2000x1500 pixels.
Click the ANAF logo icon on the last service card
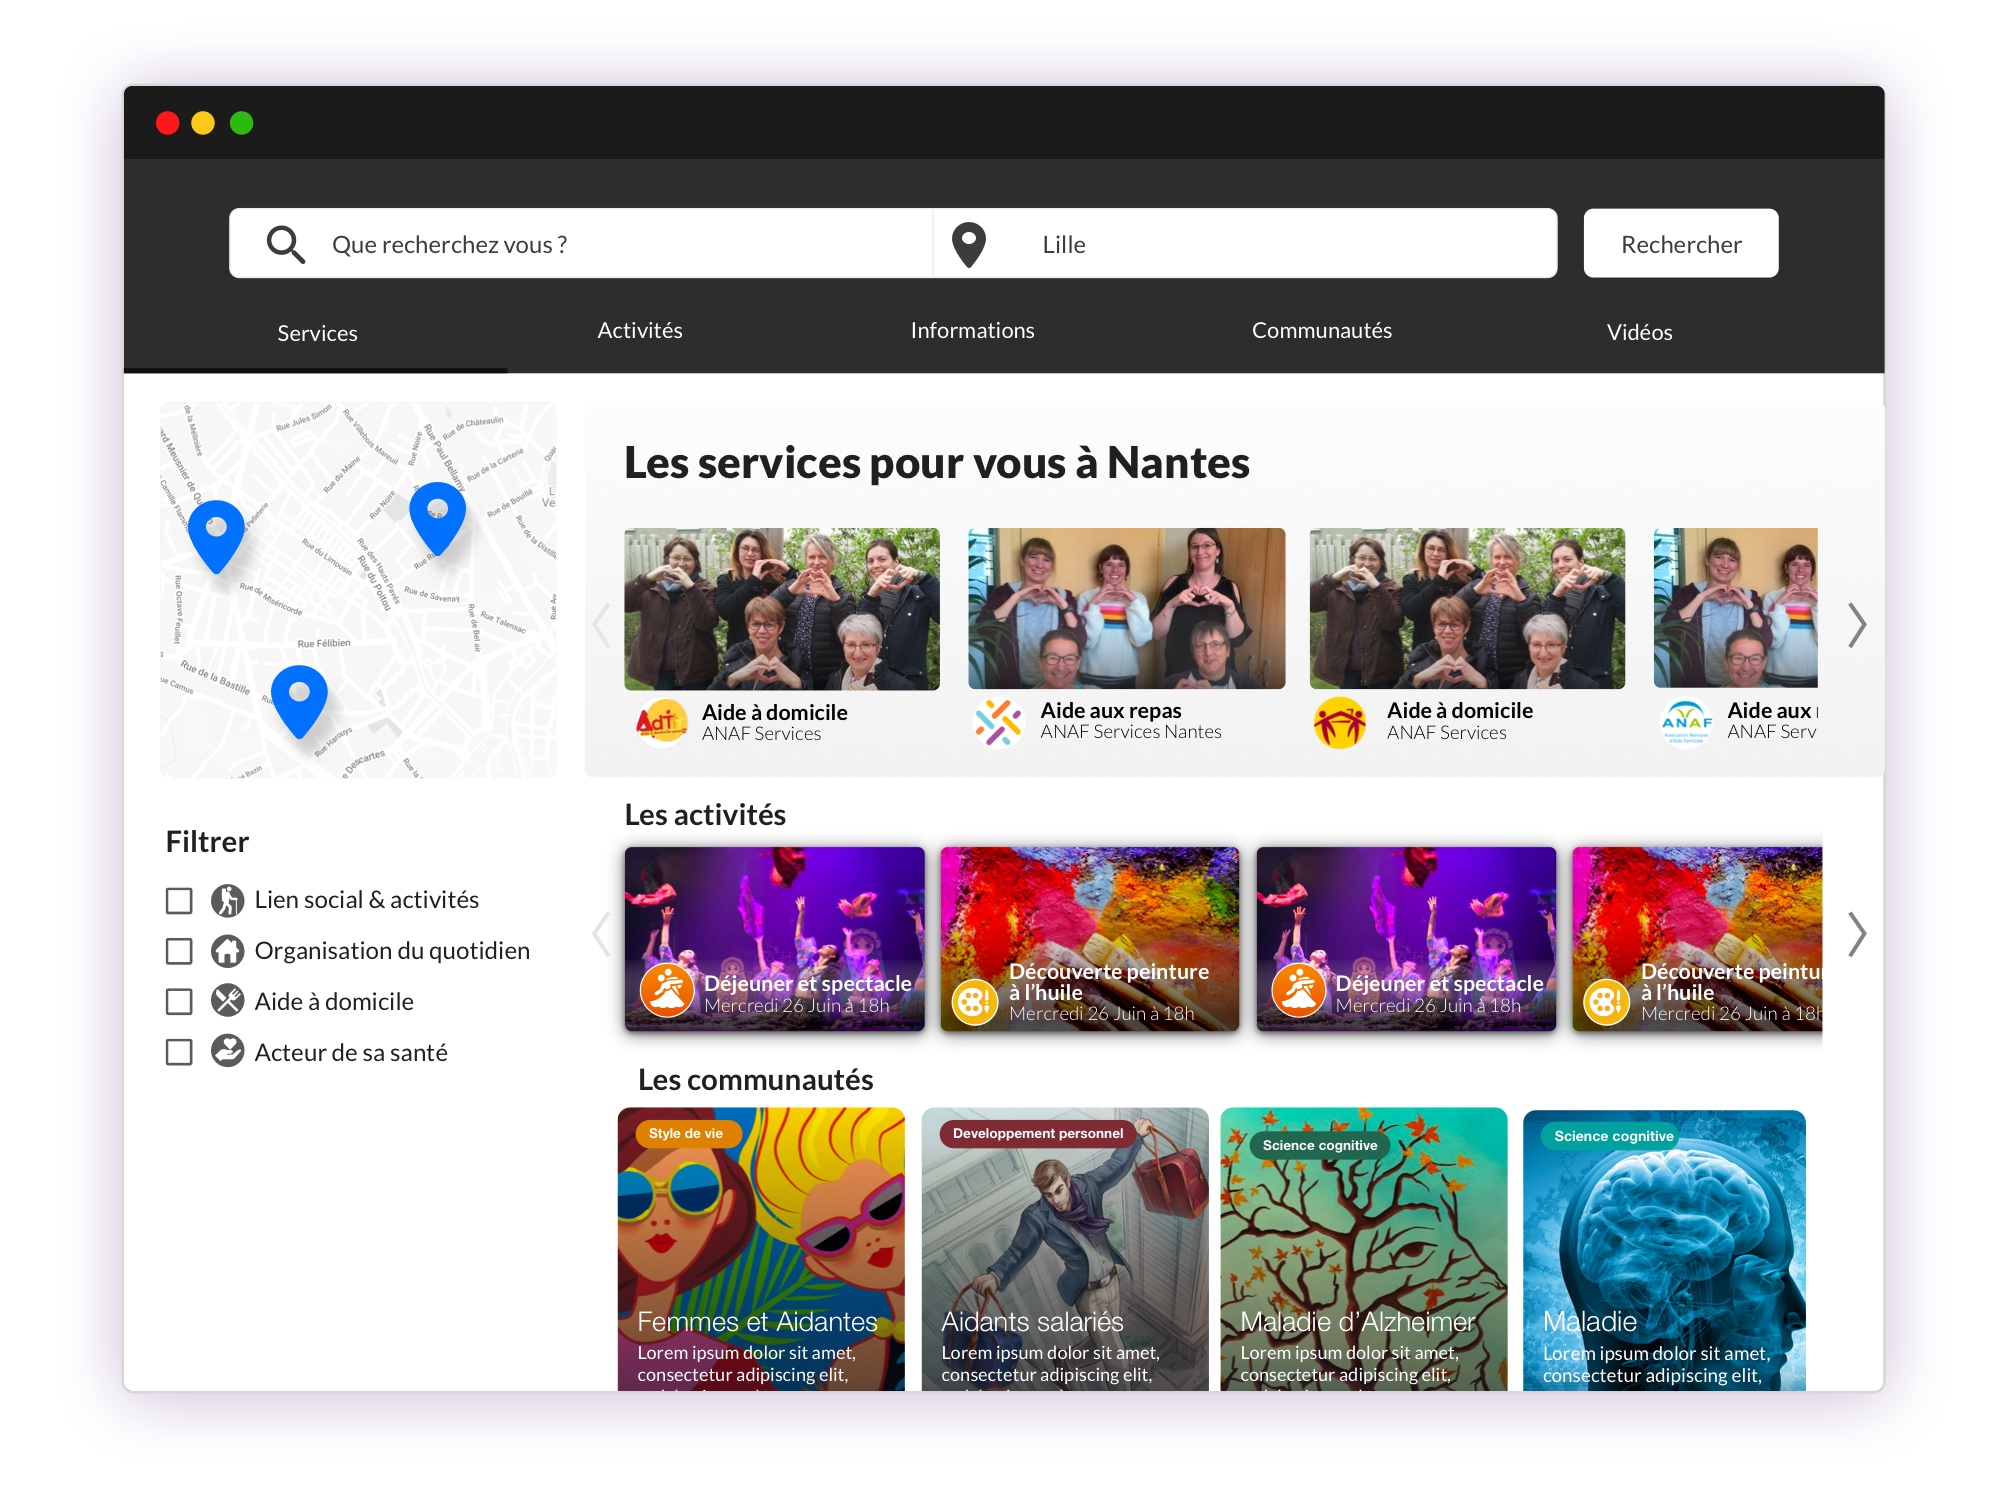coord(1686,721)
